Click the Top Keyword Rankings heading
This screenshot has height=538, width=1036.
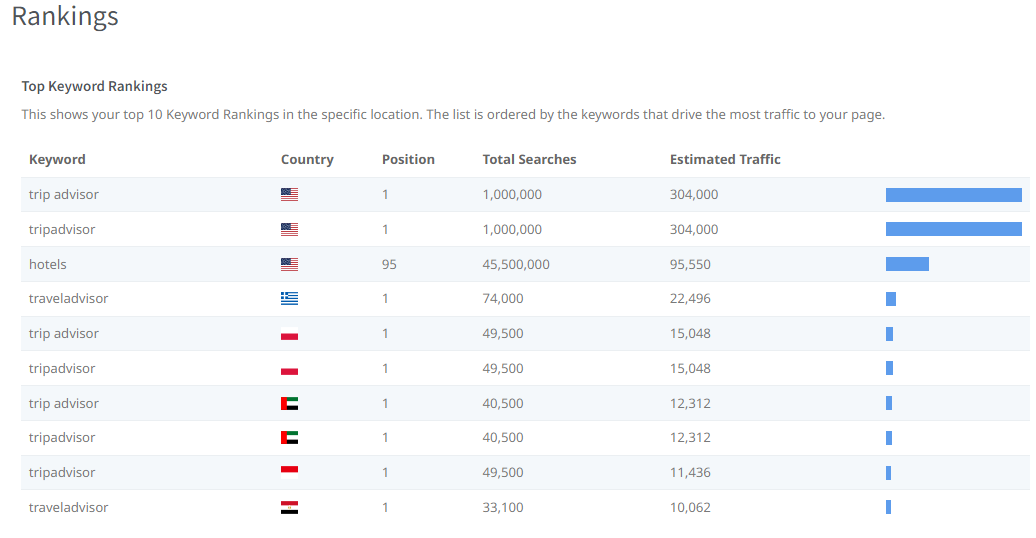point(94,86)
